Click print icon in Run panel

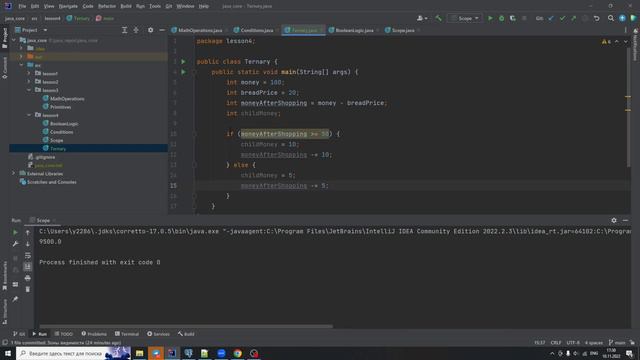coord(28,278)
